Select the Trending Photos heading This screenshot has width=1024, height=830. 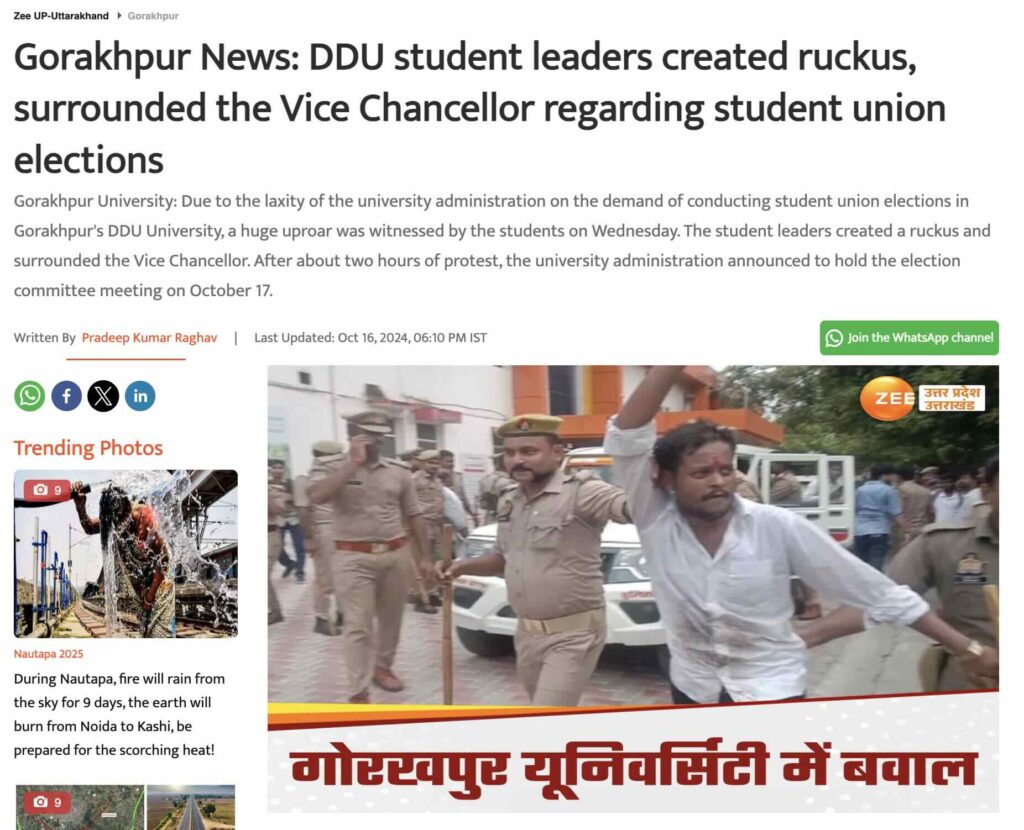(88, 448)
